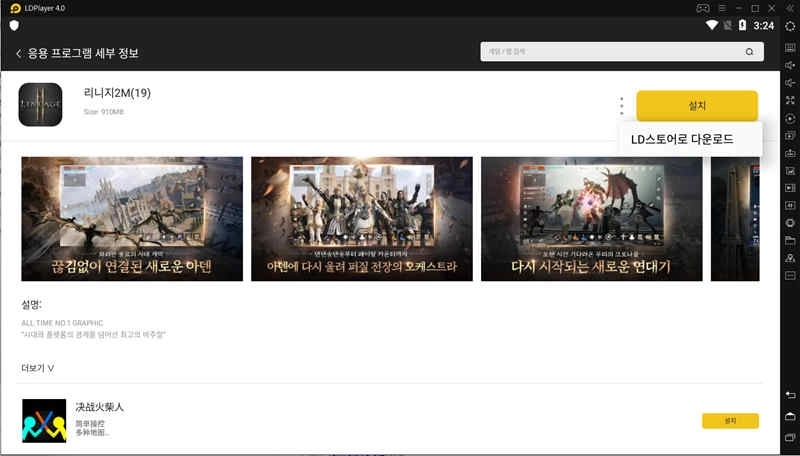
Task: Open recent apps from the sidebar
Action: pos(790,437)
